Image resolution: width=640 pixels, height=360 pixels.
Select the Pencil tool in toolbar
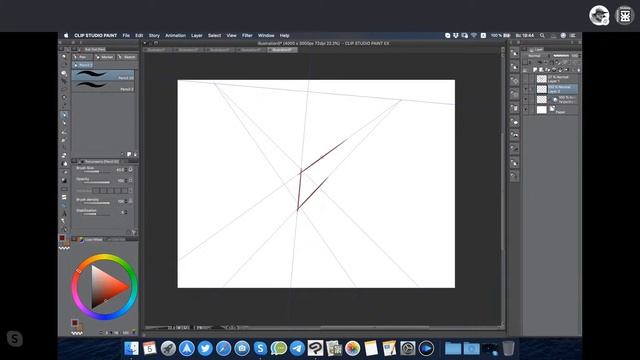pyautogui.click(x=64, y=123)
